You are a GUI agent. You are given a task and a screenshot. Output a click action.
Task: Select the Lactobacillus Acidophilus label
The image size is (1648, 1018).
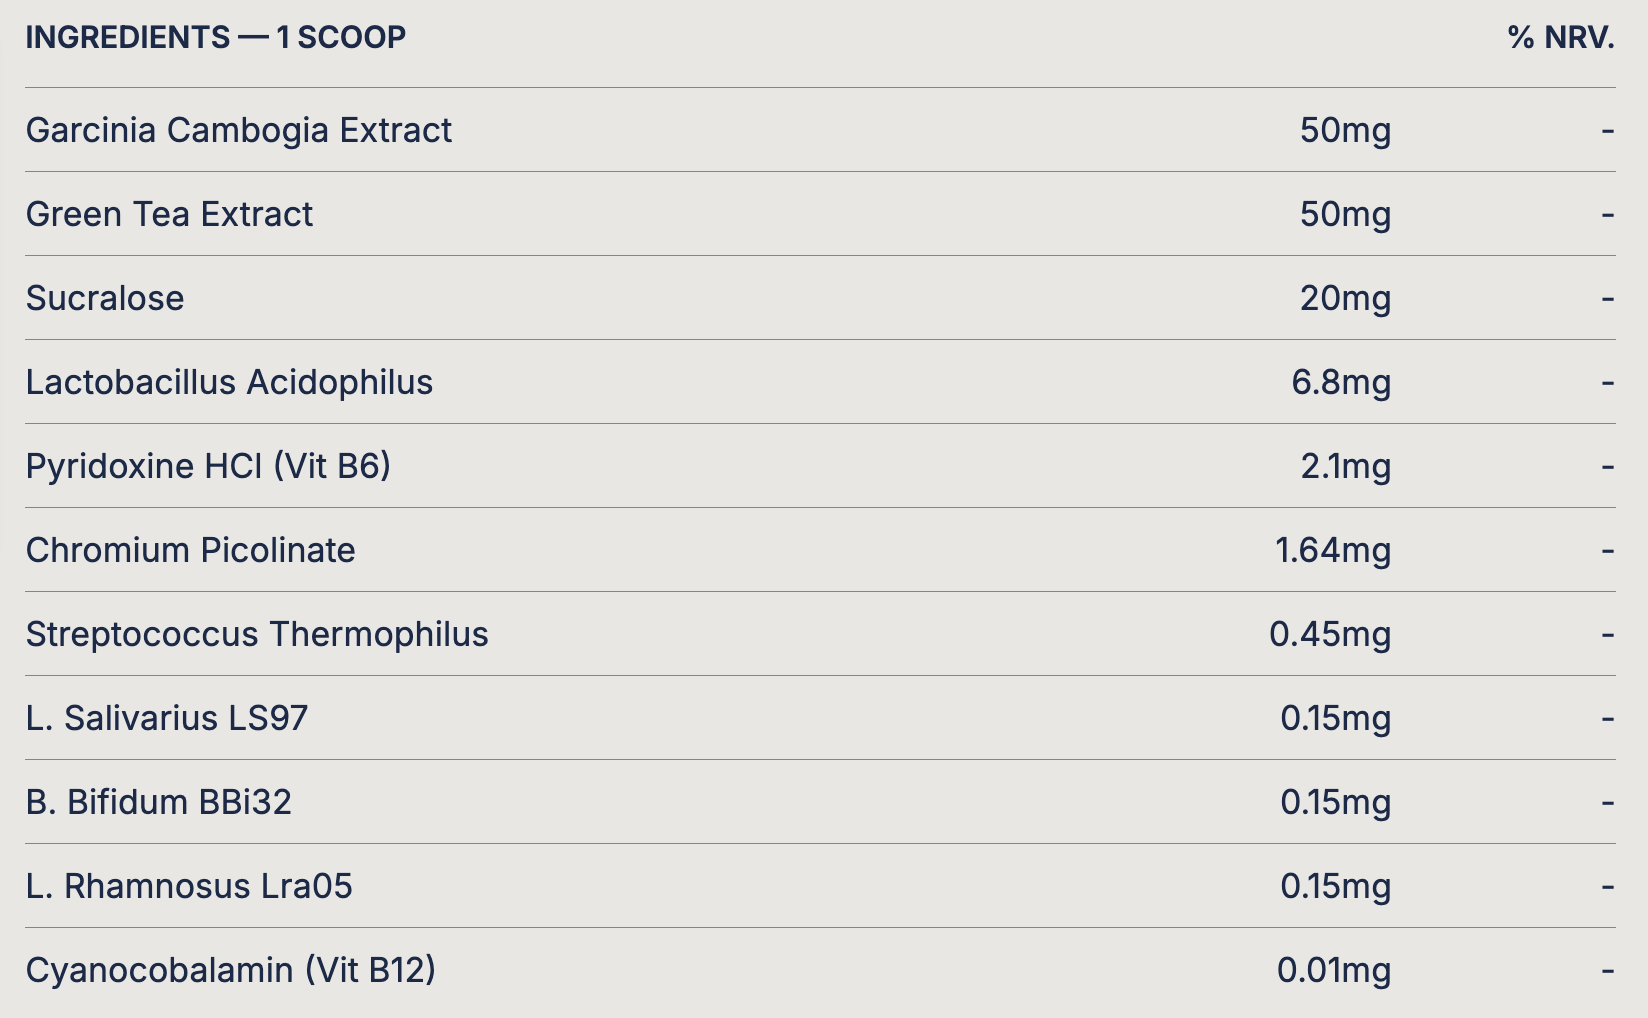click(x=229, y=382)
